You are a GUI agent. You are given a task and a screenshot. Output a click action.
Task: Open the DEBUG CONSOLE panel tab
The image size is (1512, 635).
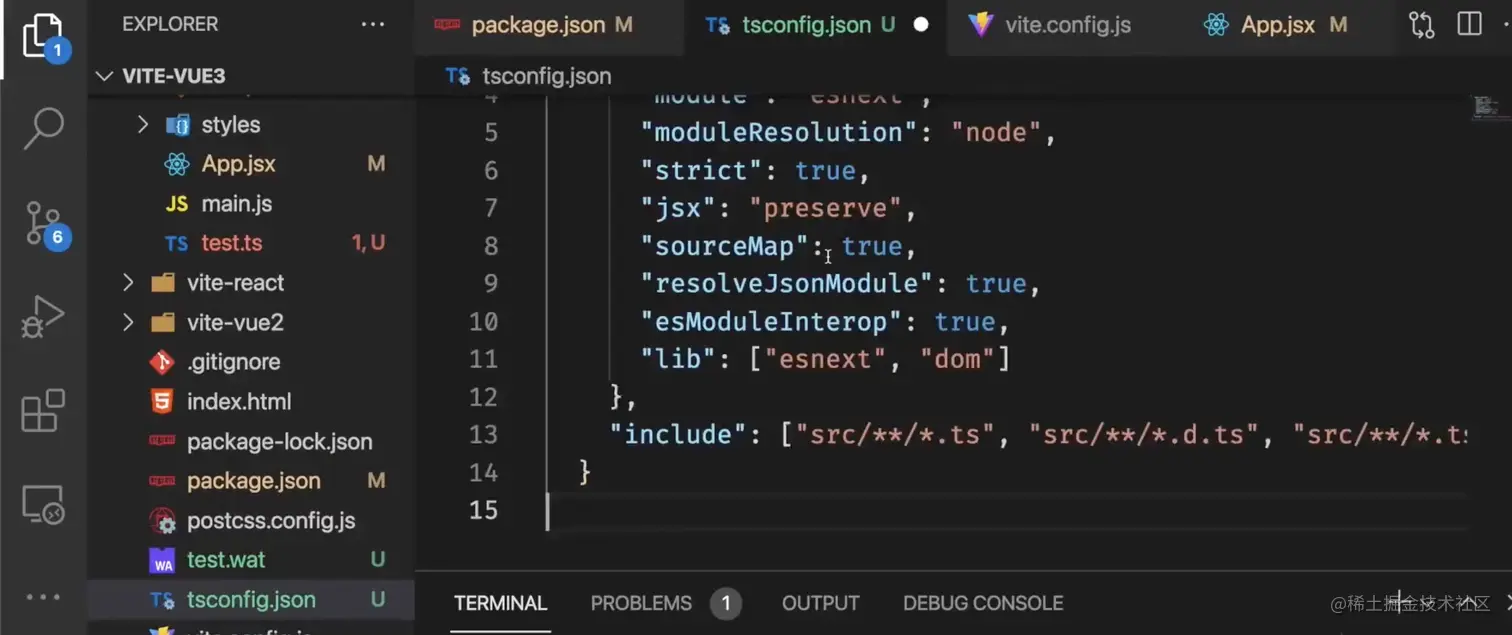point(983,603)
